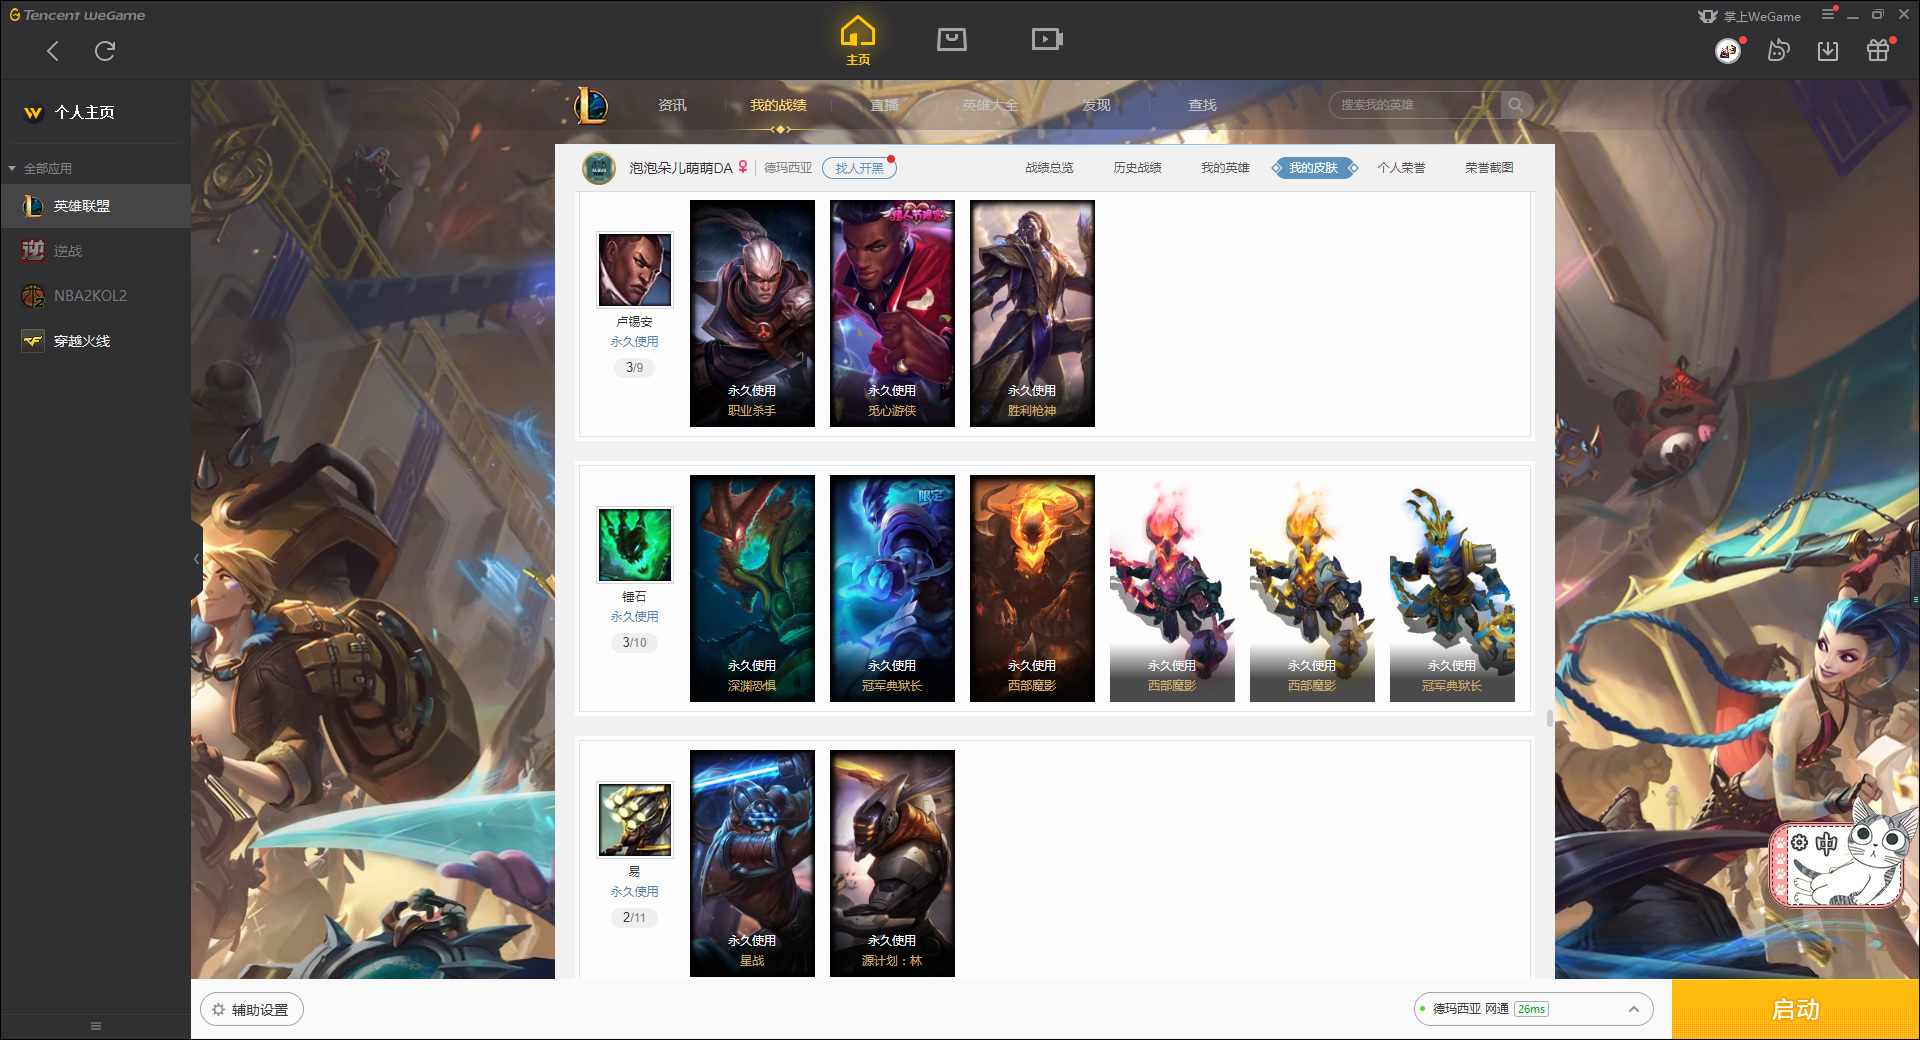Image resolution: width=1920 pixels, height=1040 pixels.
Task: Open the 个人荣誉 sub-tab
Action: [x=1401, y=168]
